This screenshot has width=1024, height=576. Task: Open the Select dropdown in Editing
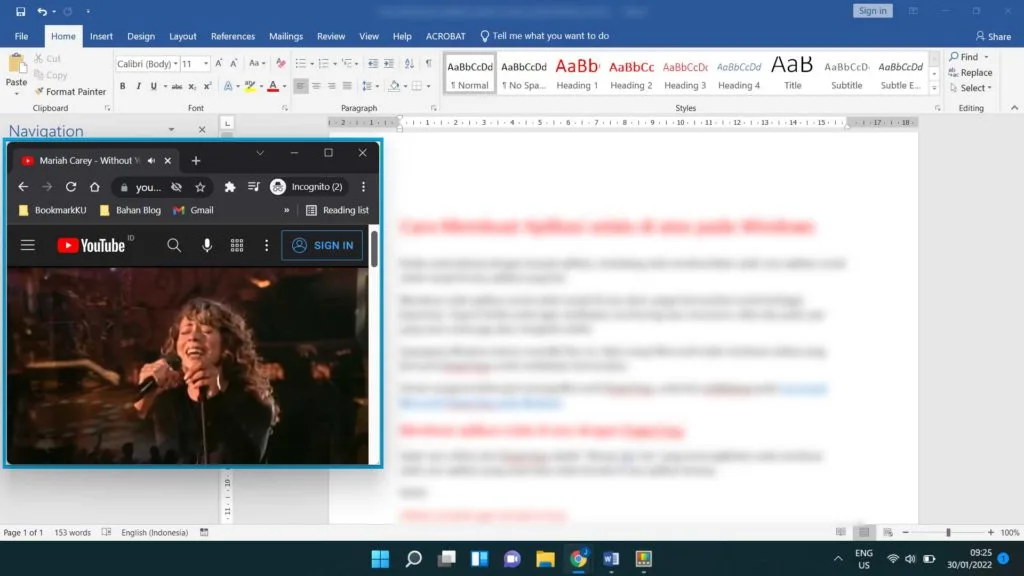tap(970, 88)
